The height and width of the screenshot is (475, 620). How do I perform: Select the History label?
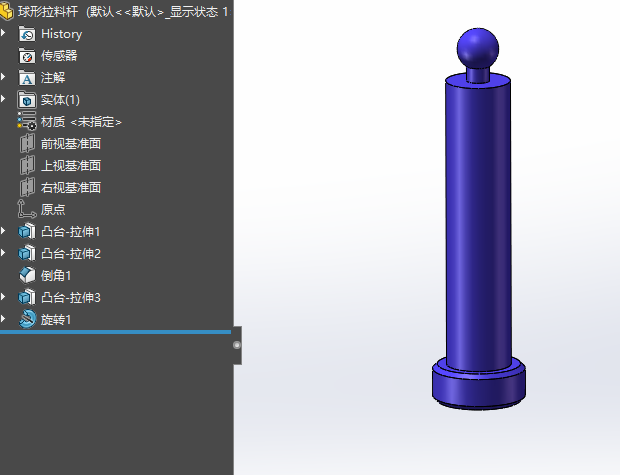pos(62,34)
